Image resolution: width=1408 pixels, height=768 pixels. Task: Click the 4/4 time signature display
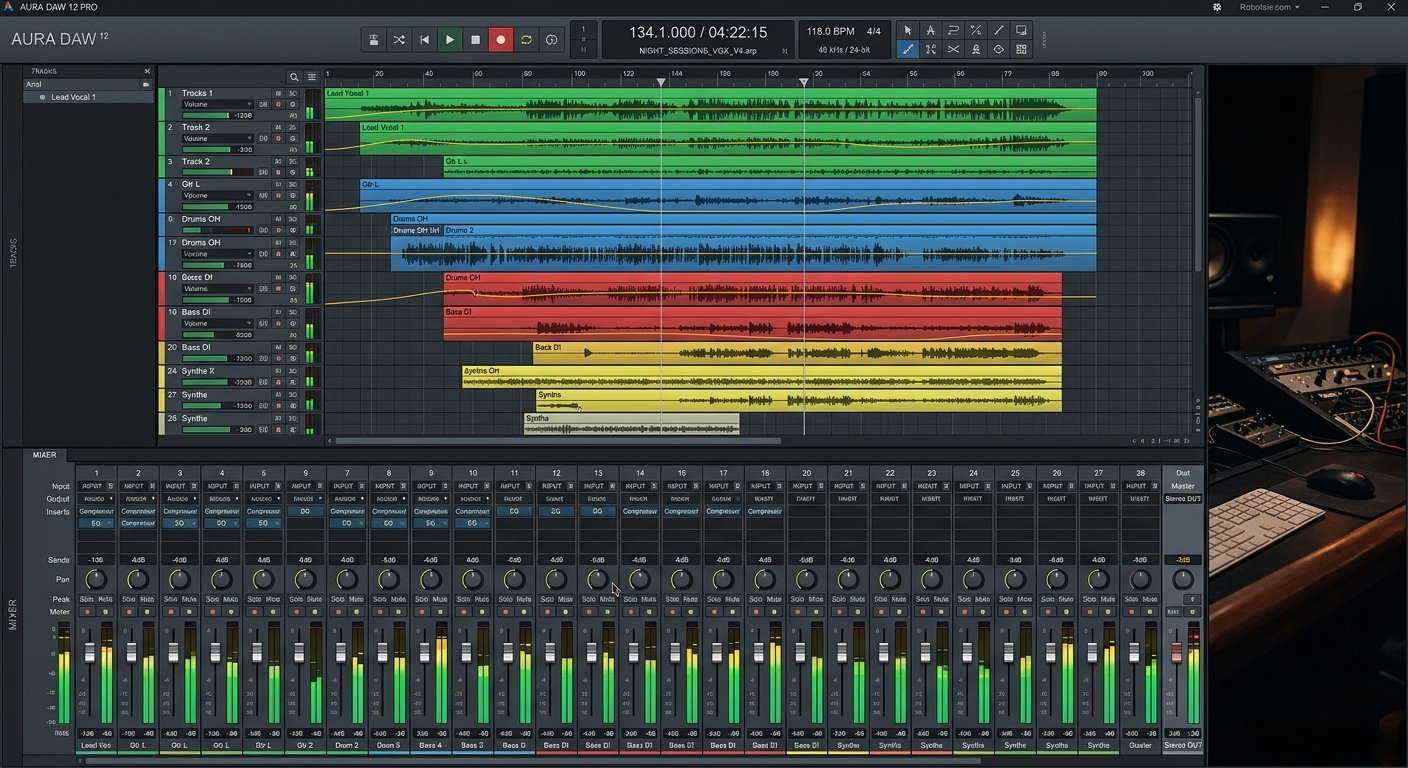(874, 32)
